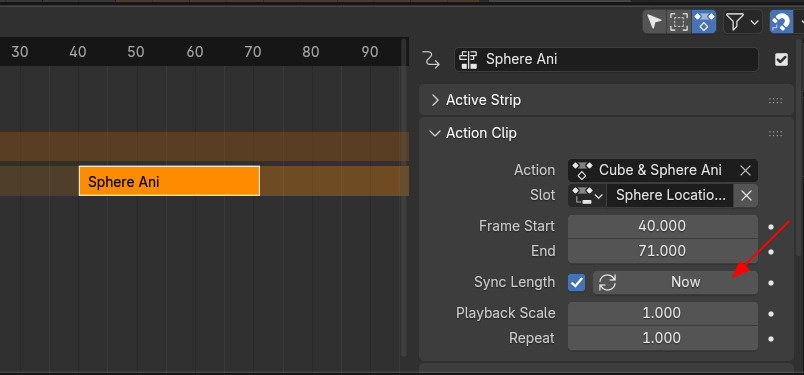
Task: Open the filter funnel options
Action: [x=741, y=22]
